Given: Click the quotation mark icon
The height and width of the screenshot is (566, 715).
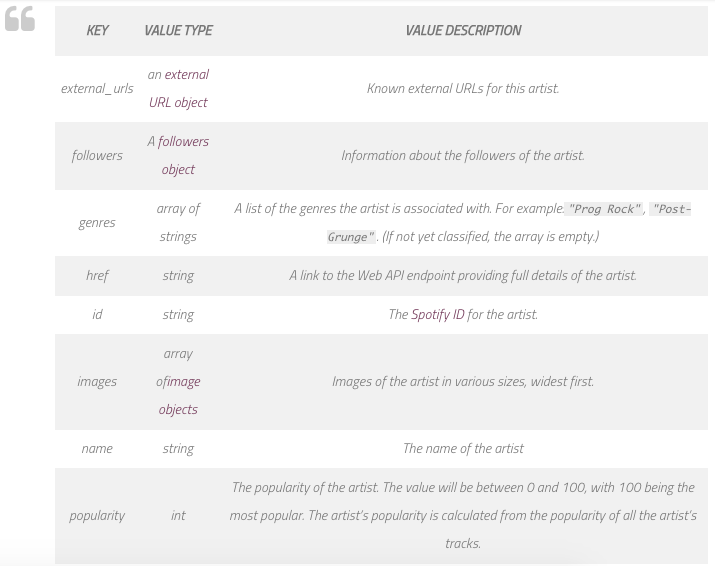Looking at the screenshot, I should tap(20, 19).
